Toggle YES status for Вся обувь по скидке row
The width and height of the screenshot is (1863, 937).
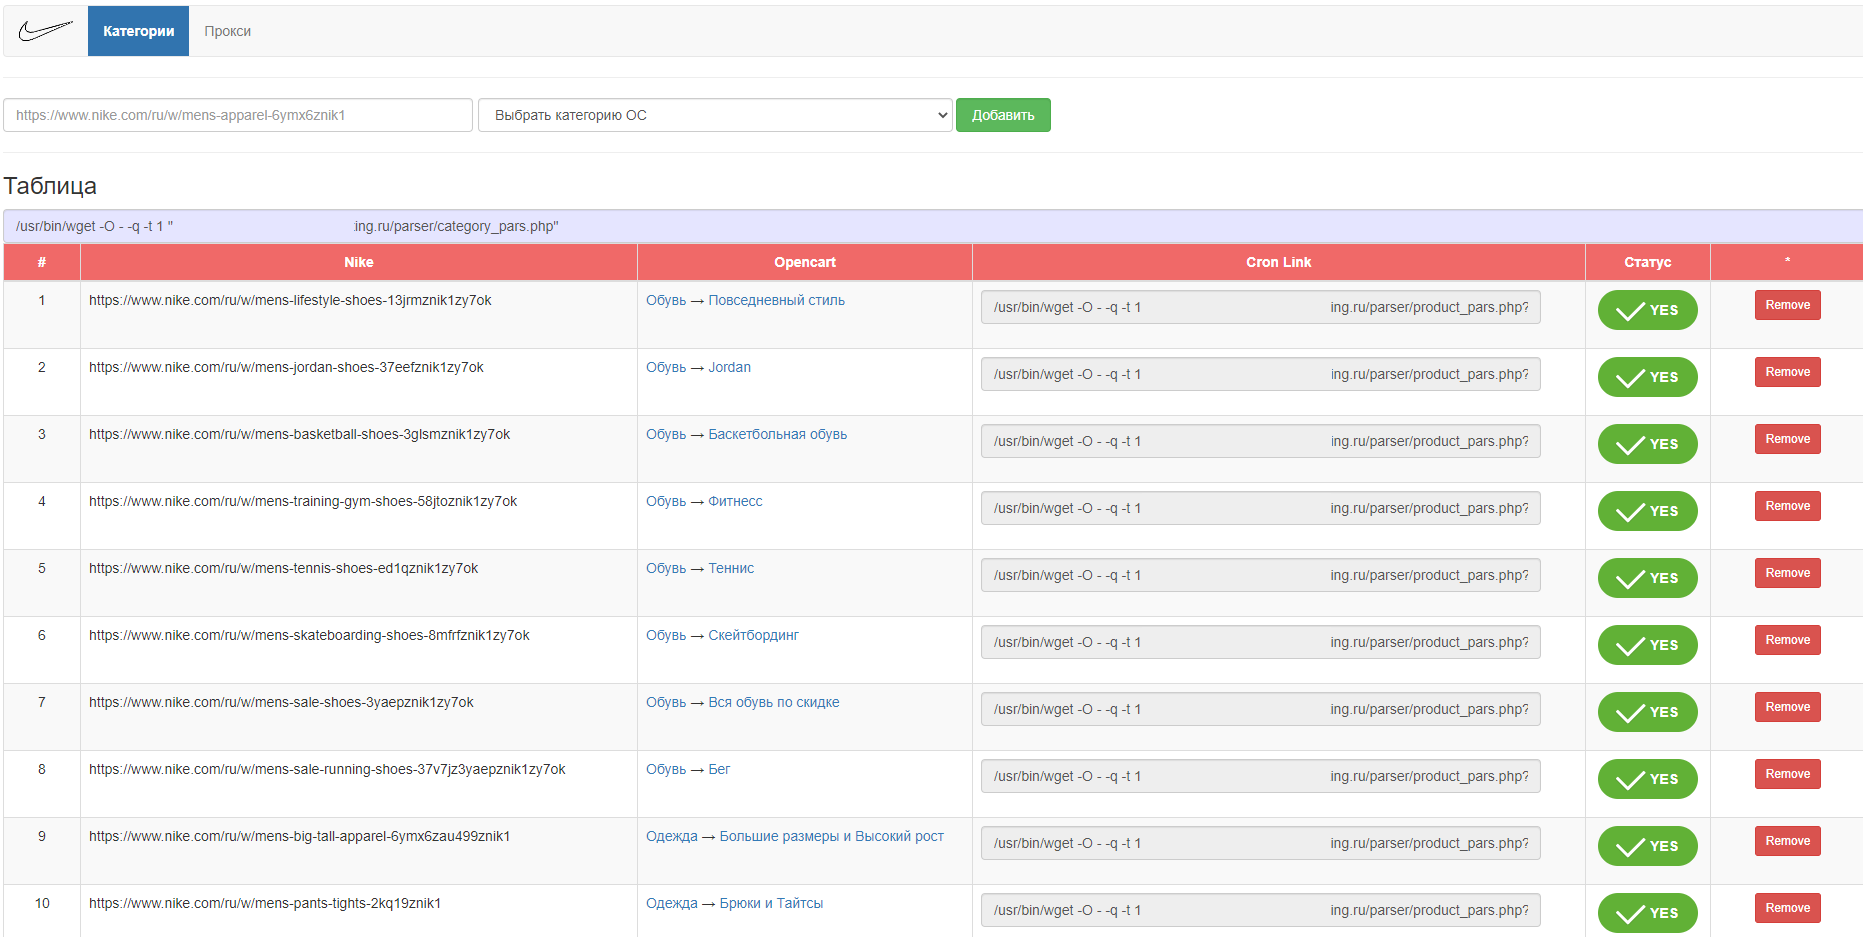click(1647, 712)
